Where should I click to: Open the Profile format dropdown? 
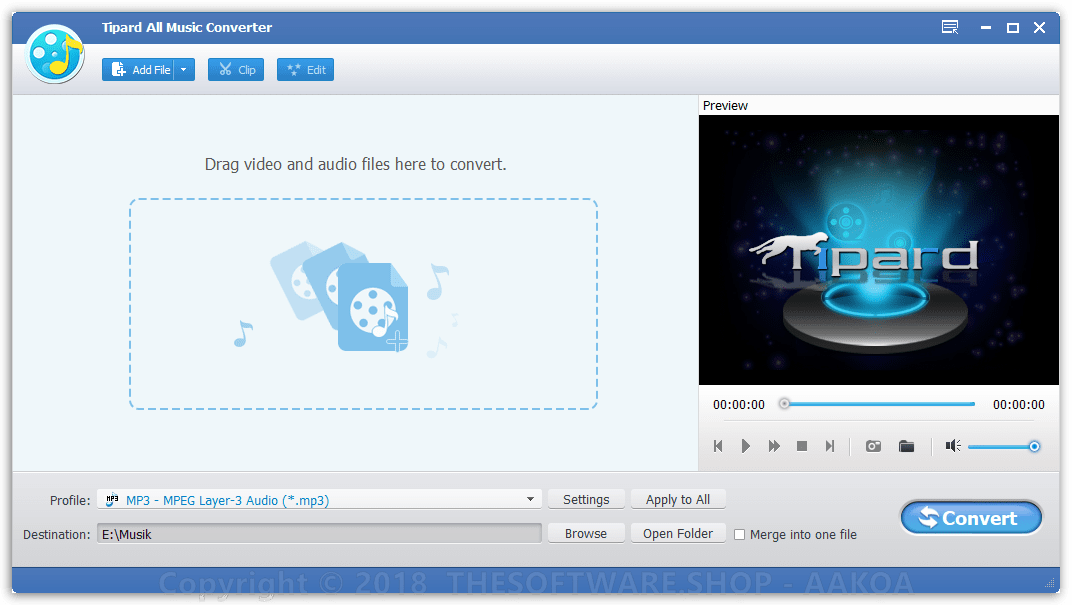point(529,499)
